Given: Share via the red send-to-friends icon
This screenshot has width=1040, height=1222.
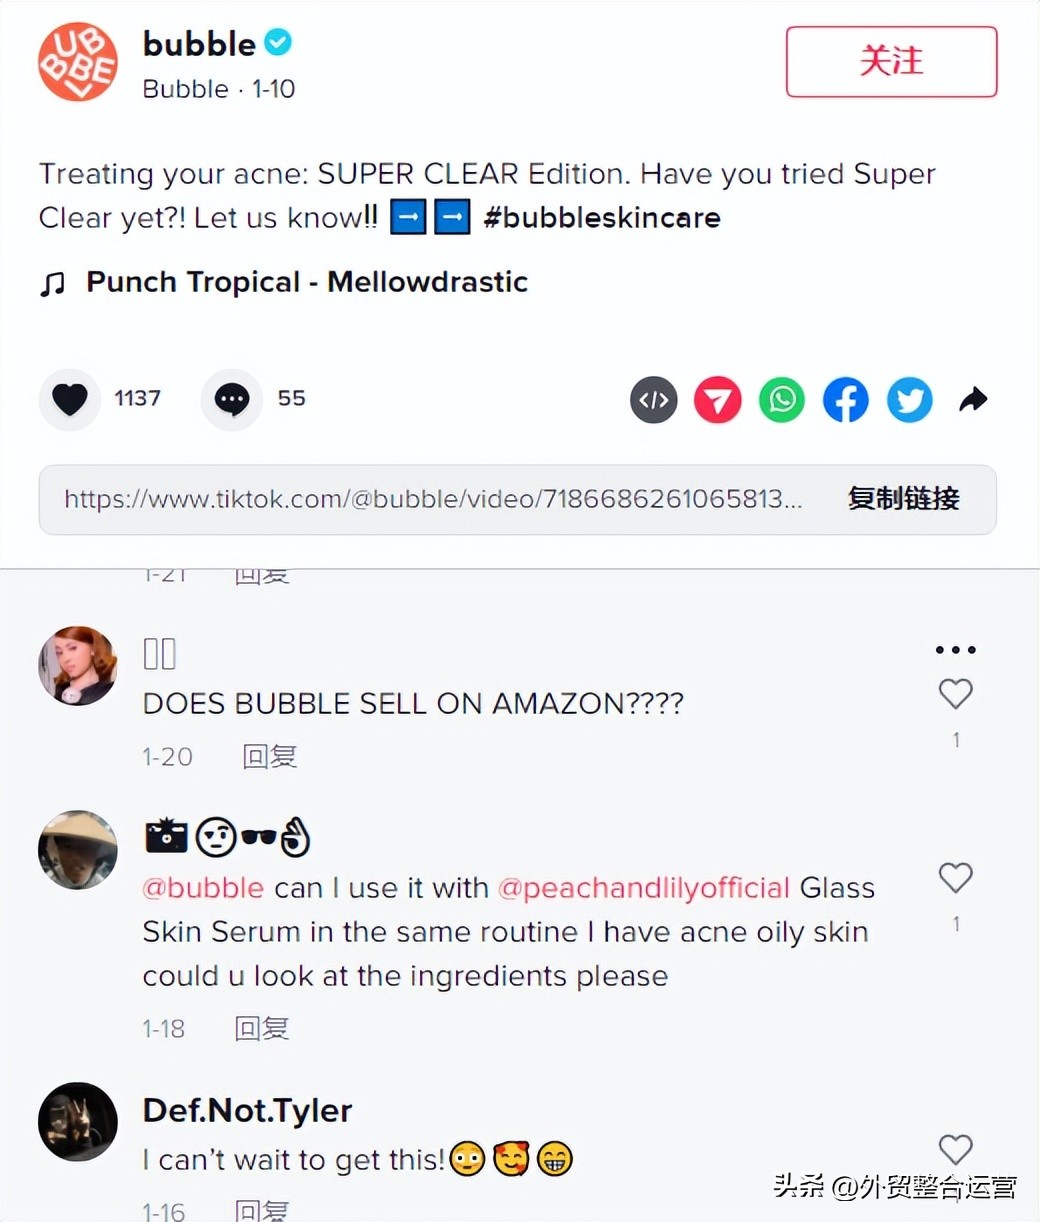Looking at the screenshot, I should tap(718, 401).
